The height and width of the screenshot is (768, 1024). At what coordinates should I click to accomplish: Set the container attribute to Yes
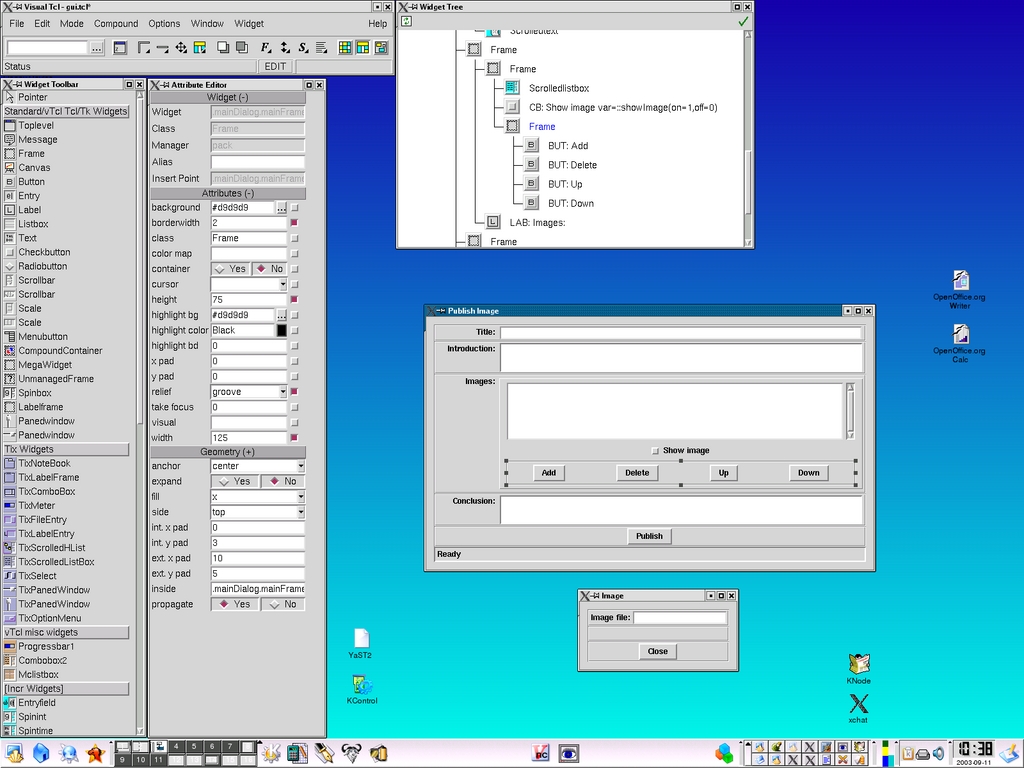pyautogui.click(x=229, y=268)
